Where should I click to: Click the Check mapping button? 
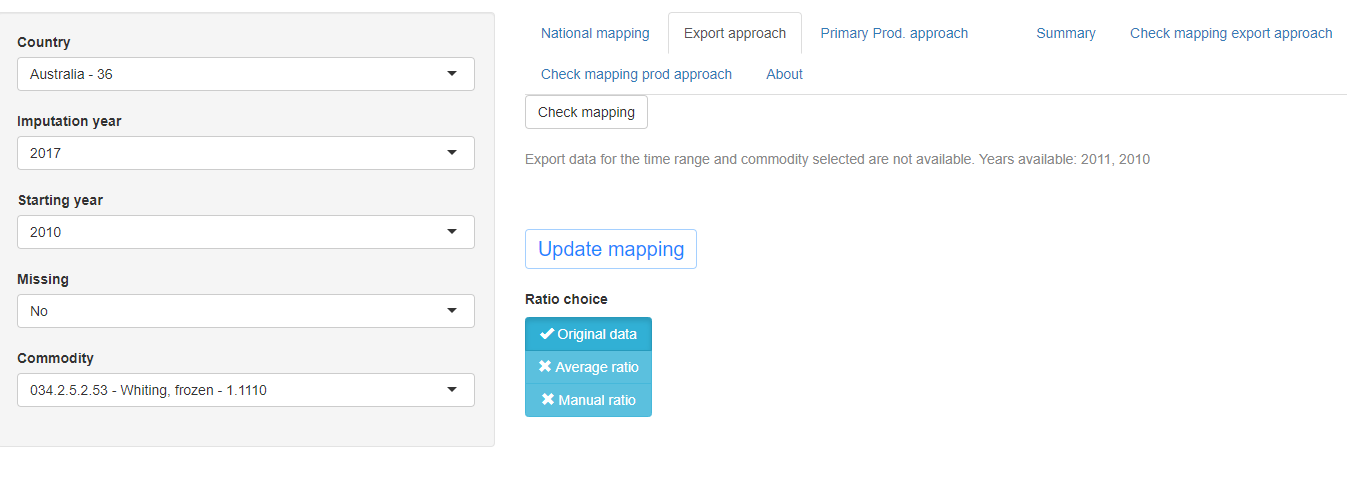(x=586, y=112)
